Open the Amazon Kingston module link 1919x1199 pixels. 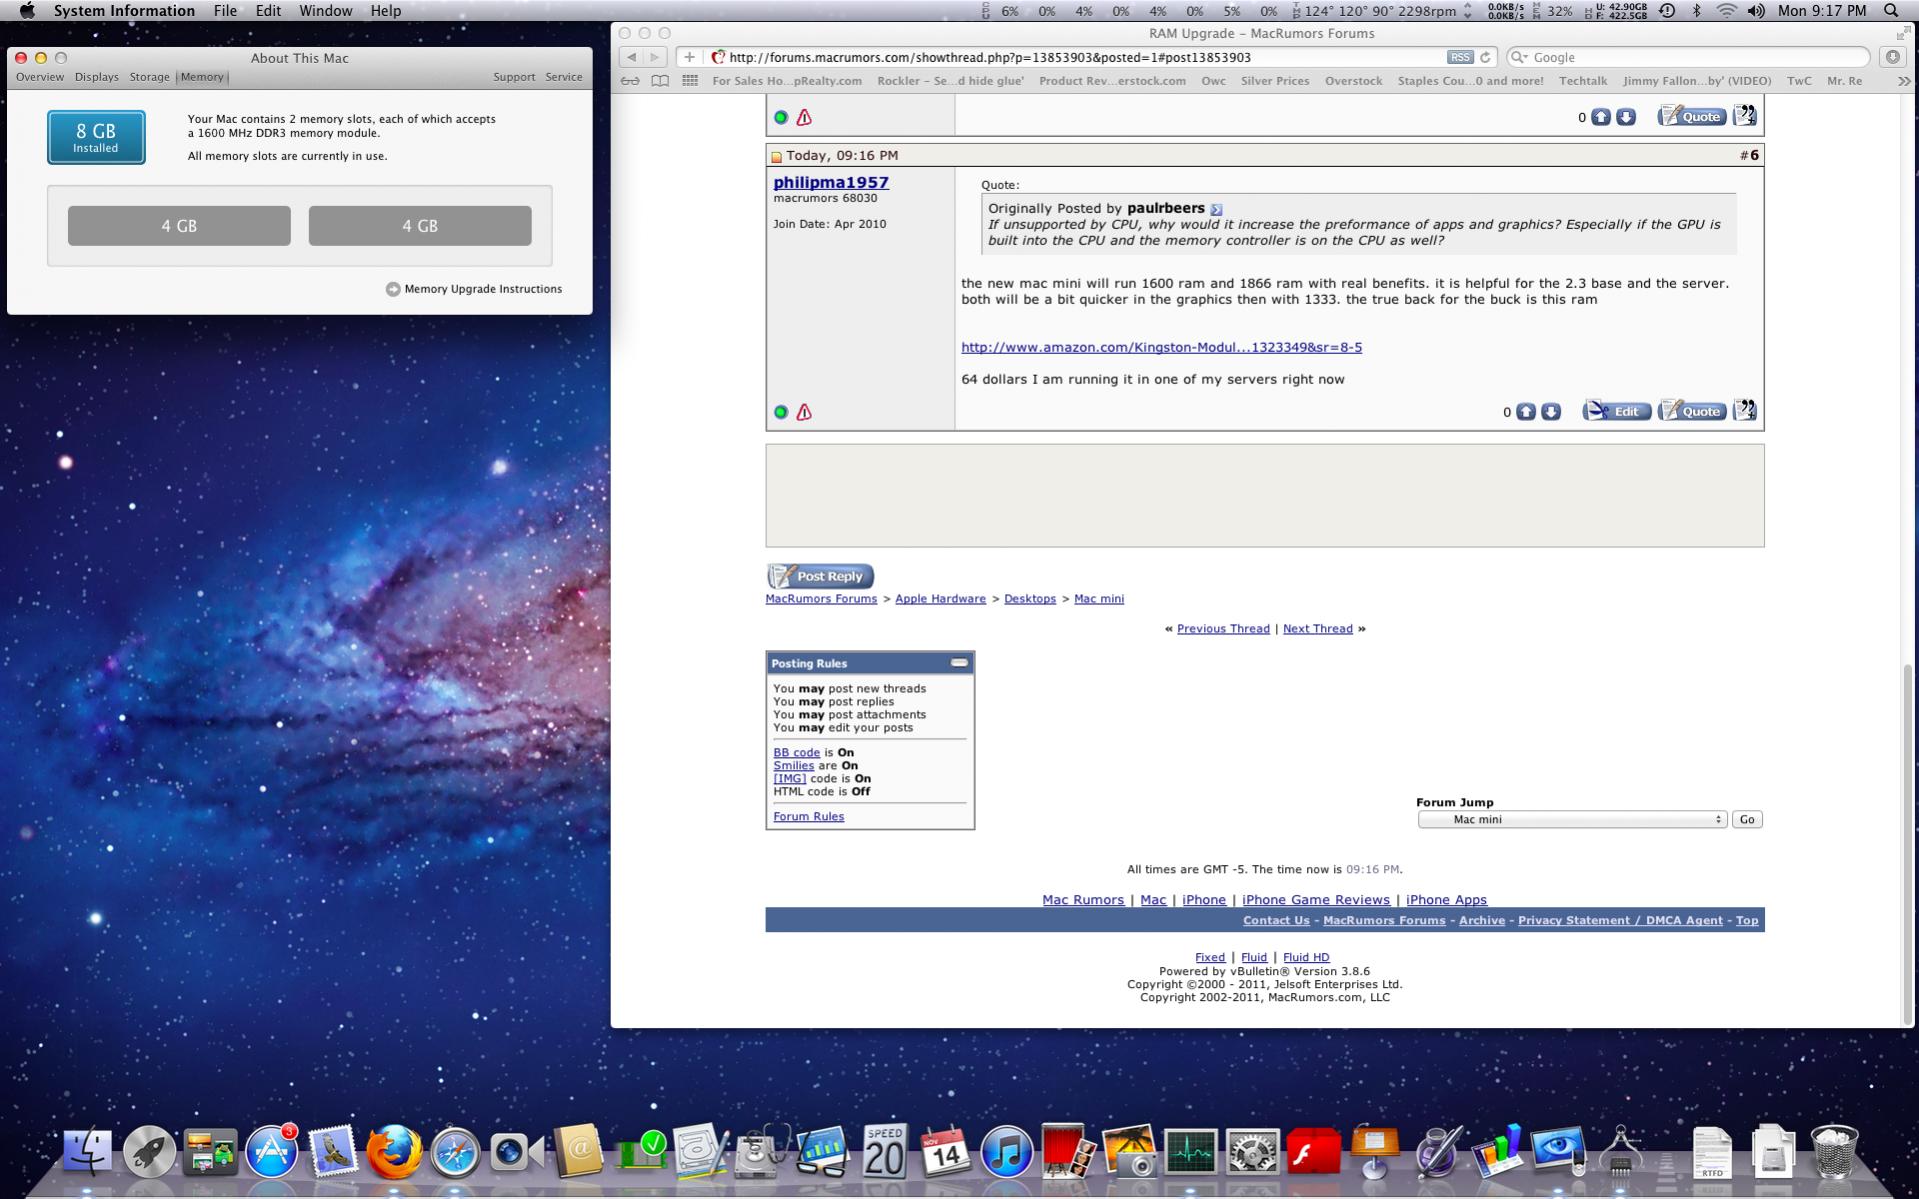point(1161,347)
